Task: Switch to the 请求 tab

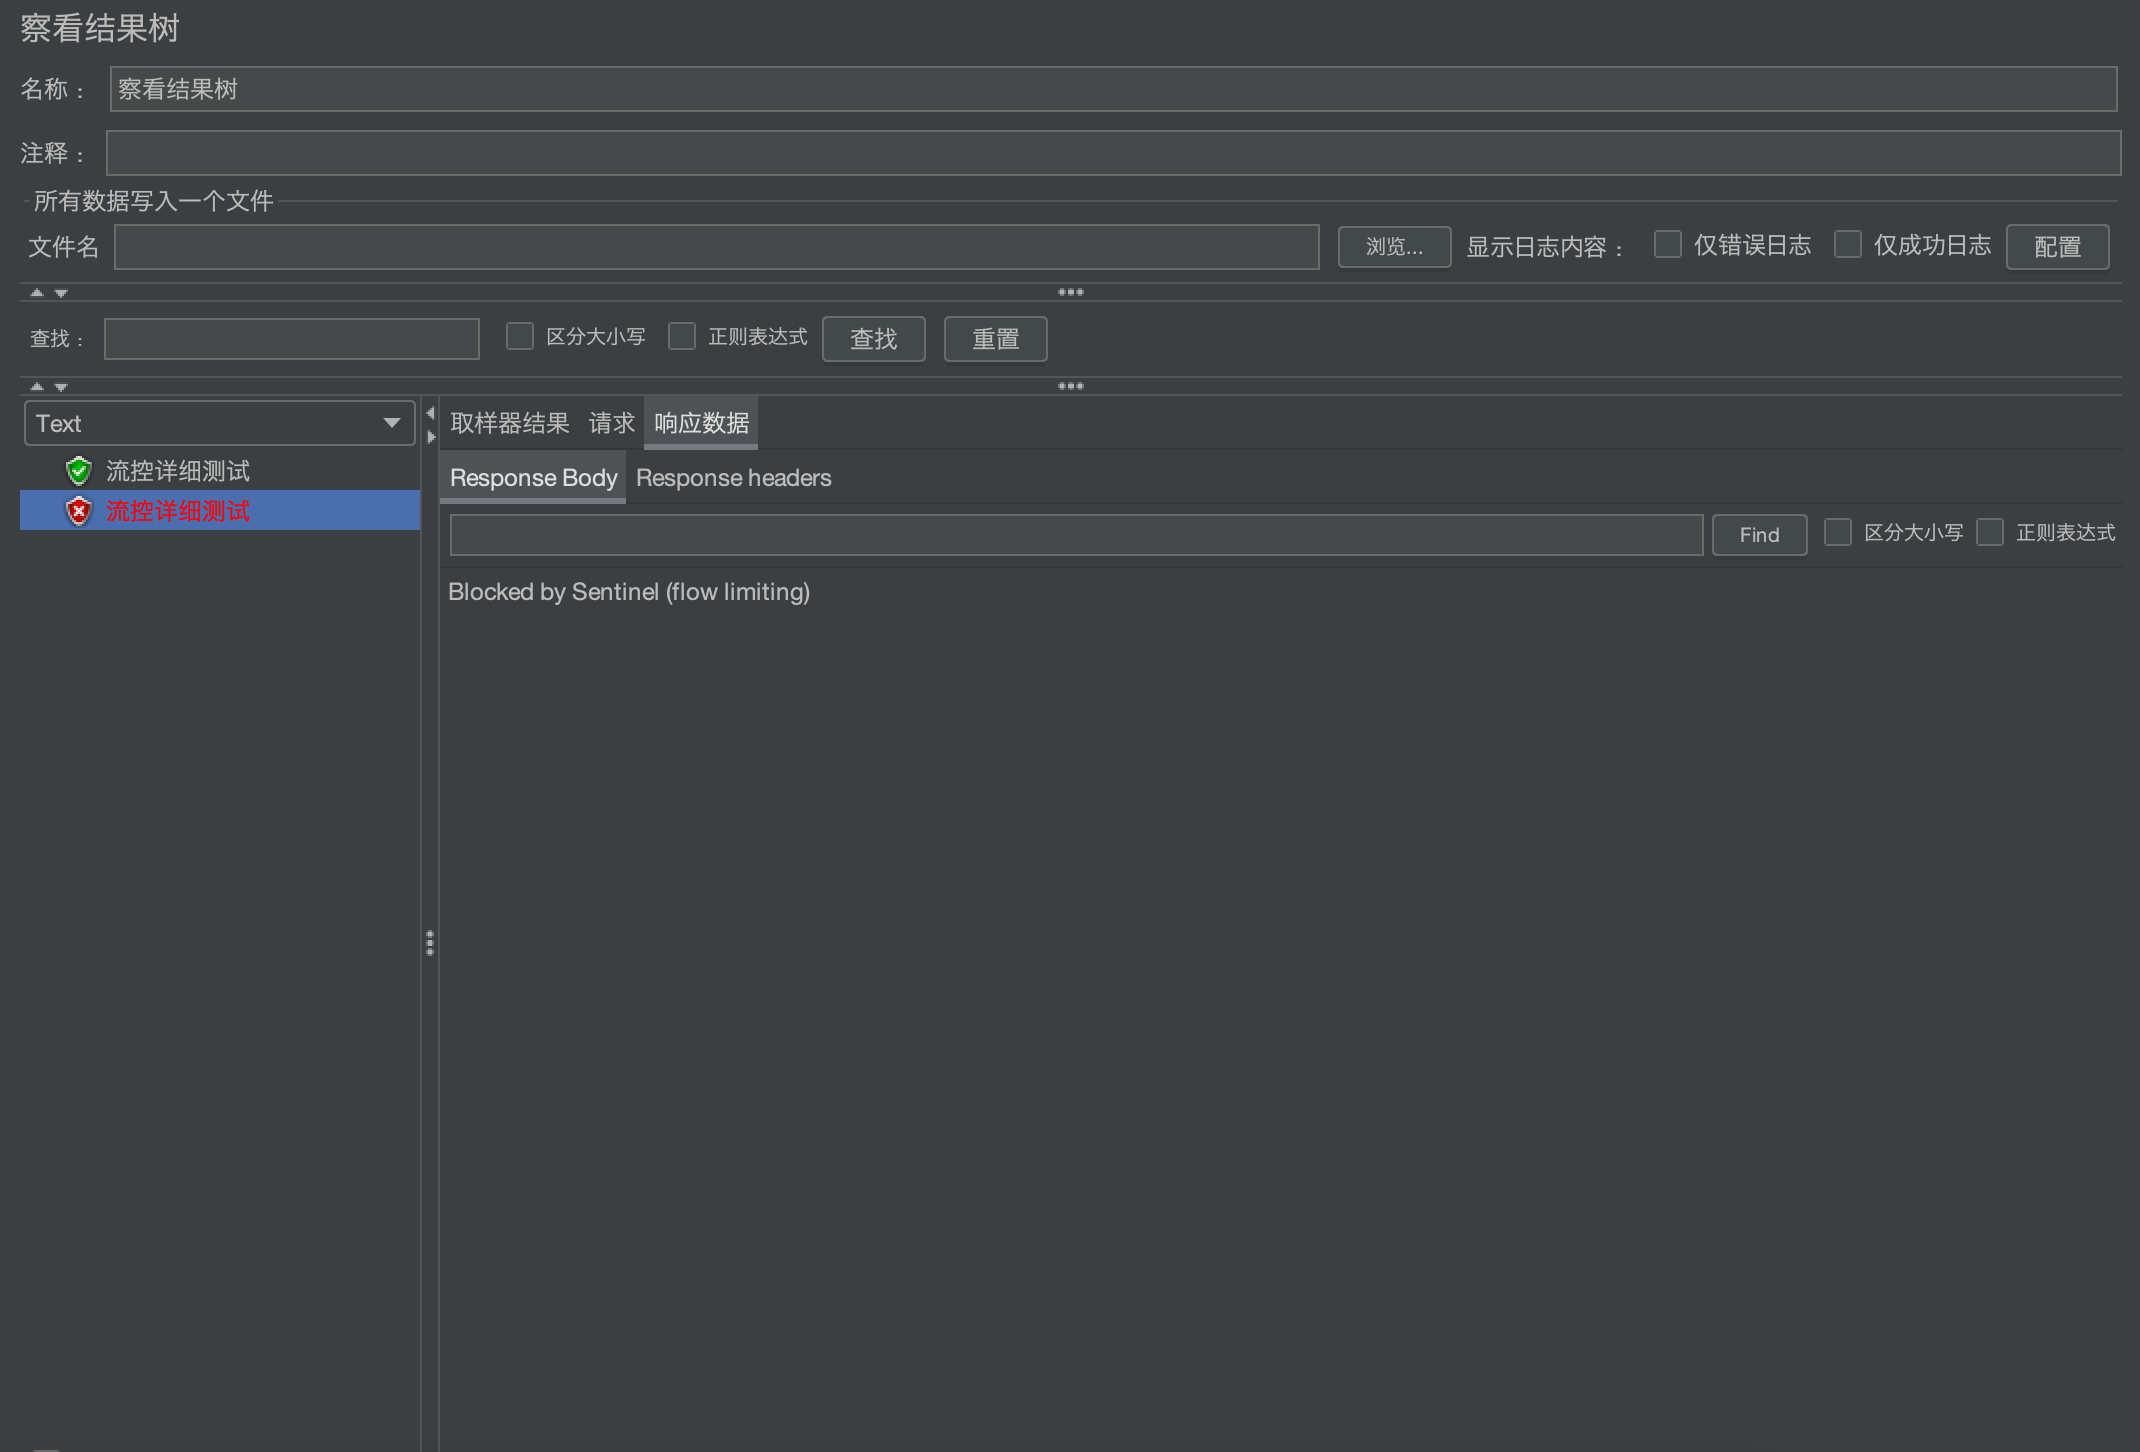Action: pos(611,423)
